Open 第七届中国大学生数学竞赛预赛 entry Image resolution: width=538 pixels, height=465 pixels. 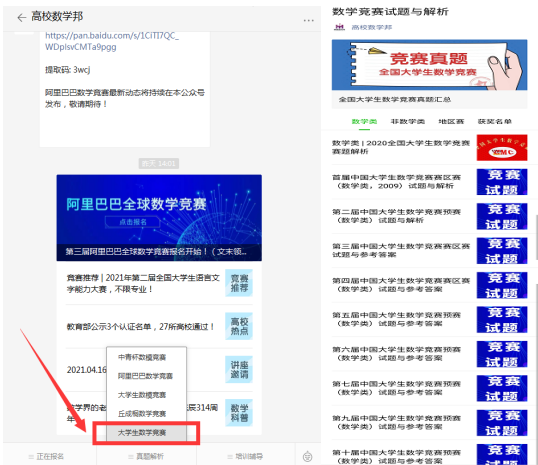click(396, 388)
